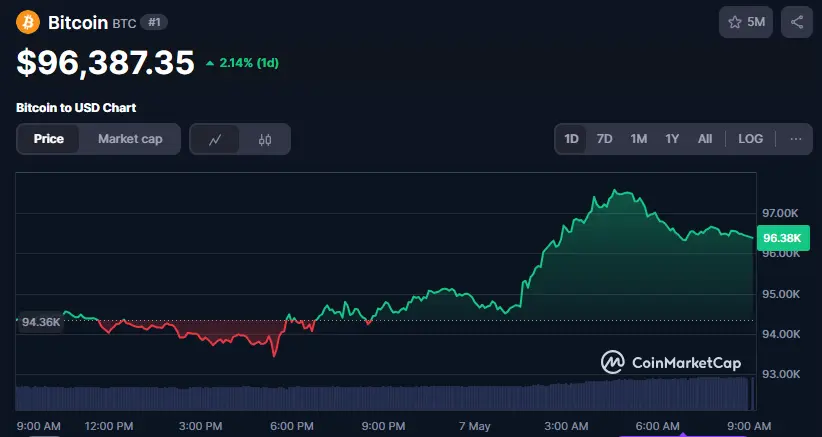Choose the All time range
Image resolution: width=822 pixels, height=437 pixels.
pos(705,139)
